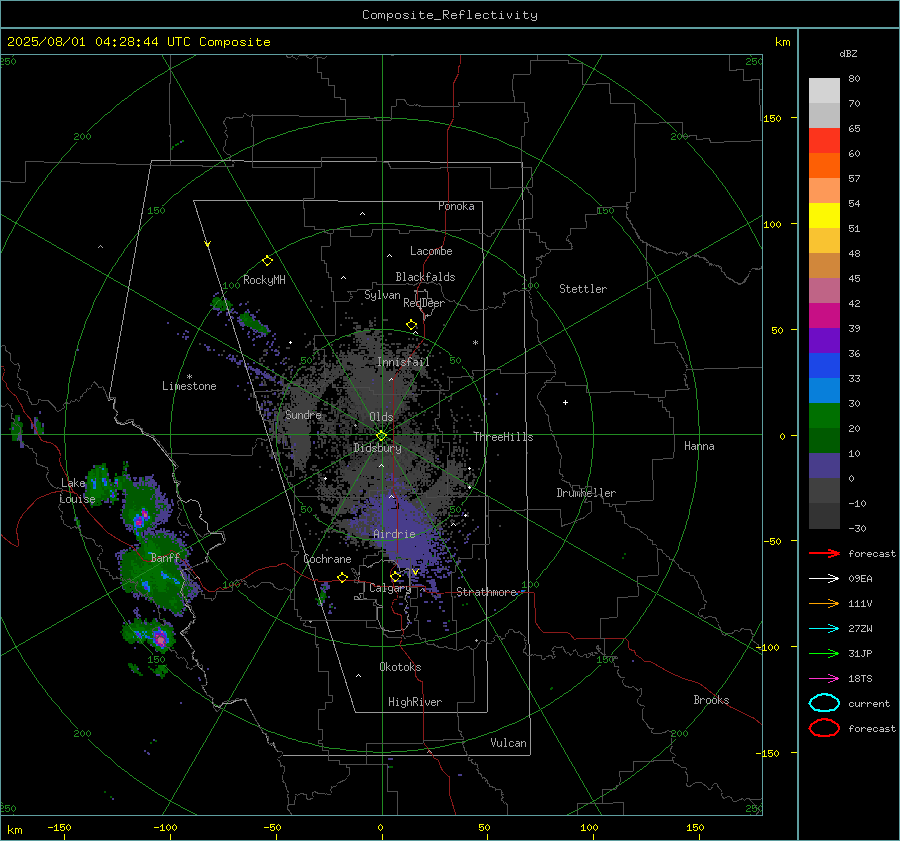Click the yellow diamond marker near RockyMH
Screen dimensions: 900x841
coord(267,261)
